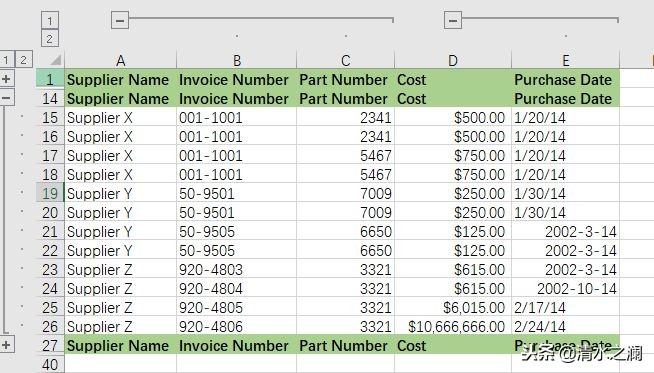Viewport: 654px width, 373px height.
Task: Select '$500.00' in row 15
Action: point(453,117)
